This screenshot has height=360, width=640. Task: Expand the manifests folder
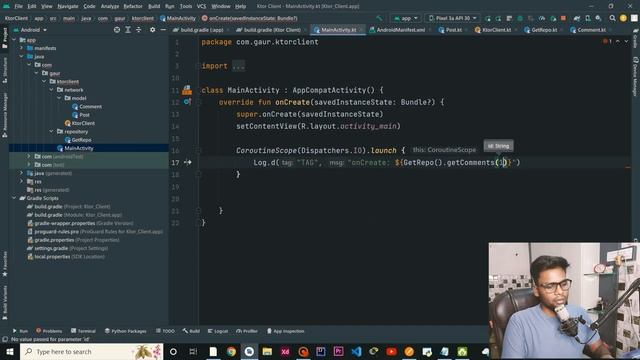coord(22,48)
